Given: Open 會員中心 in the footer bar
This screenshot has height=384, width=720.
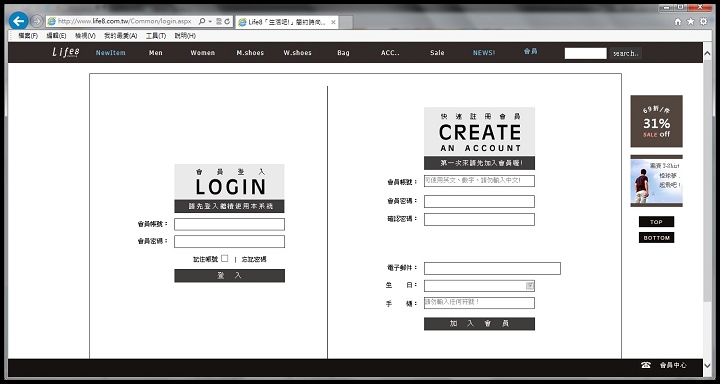Looking at the screenshot, I should pos(673,365).
